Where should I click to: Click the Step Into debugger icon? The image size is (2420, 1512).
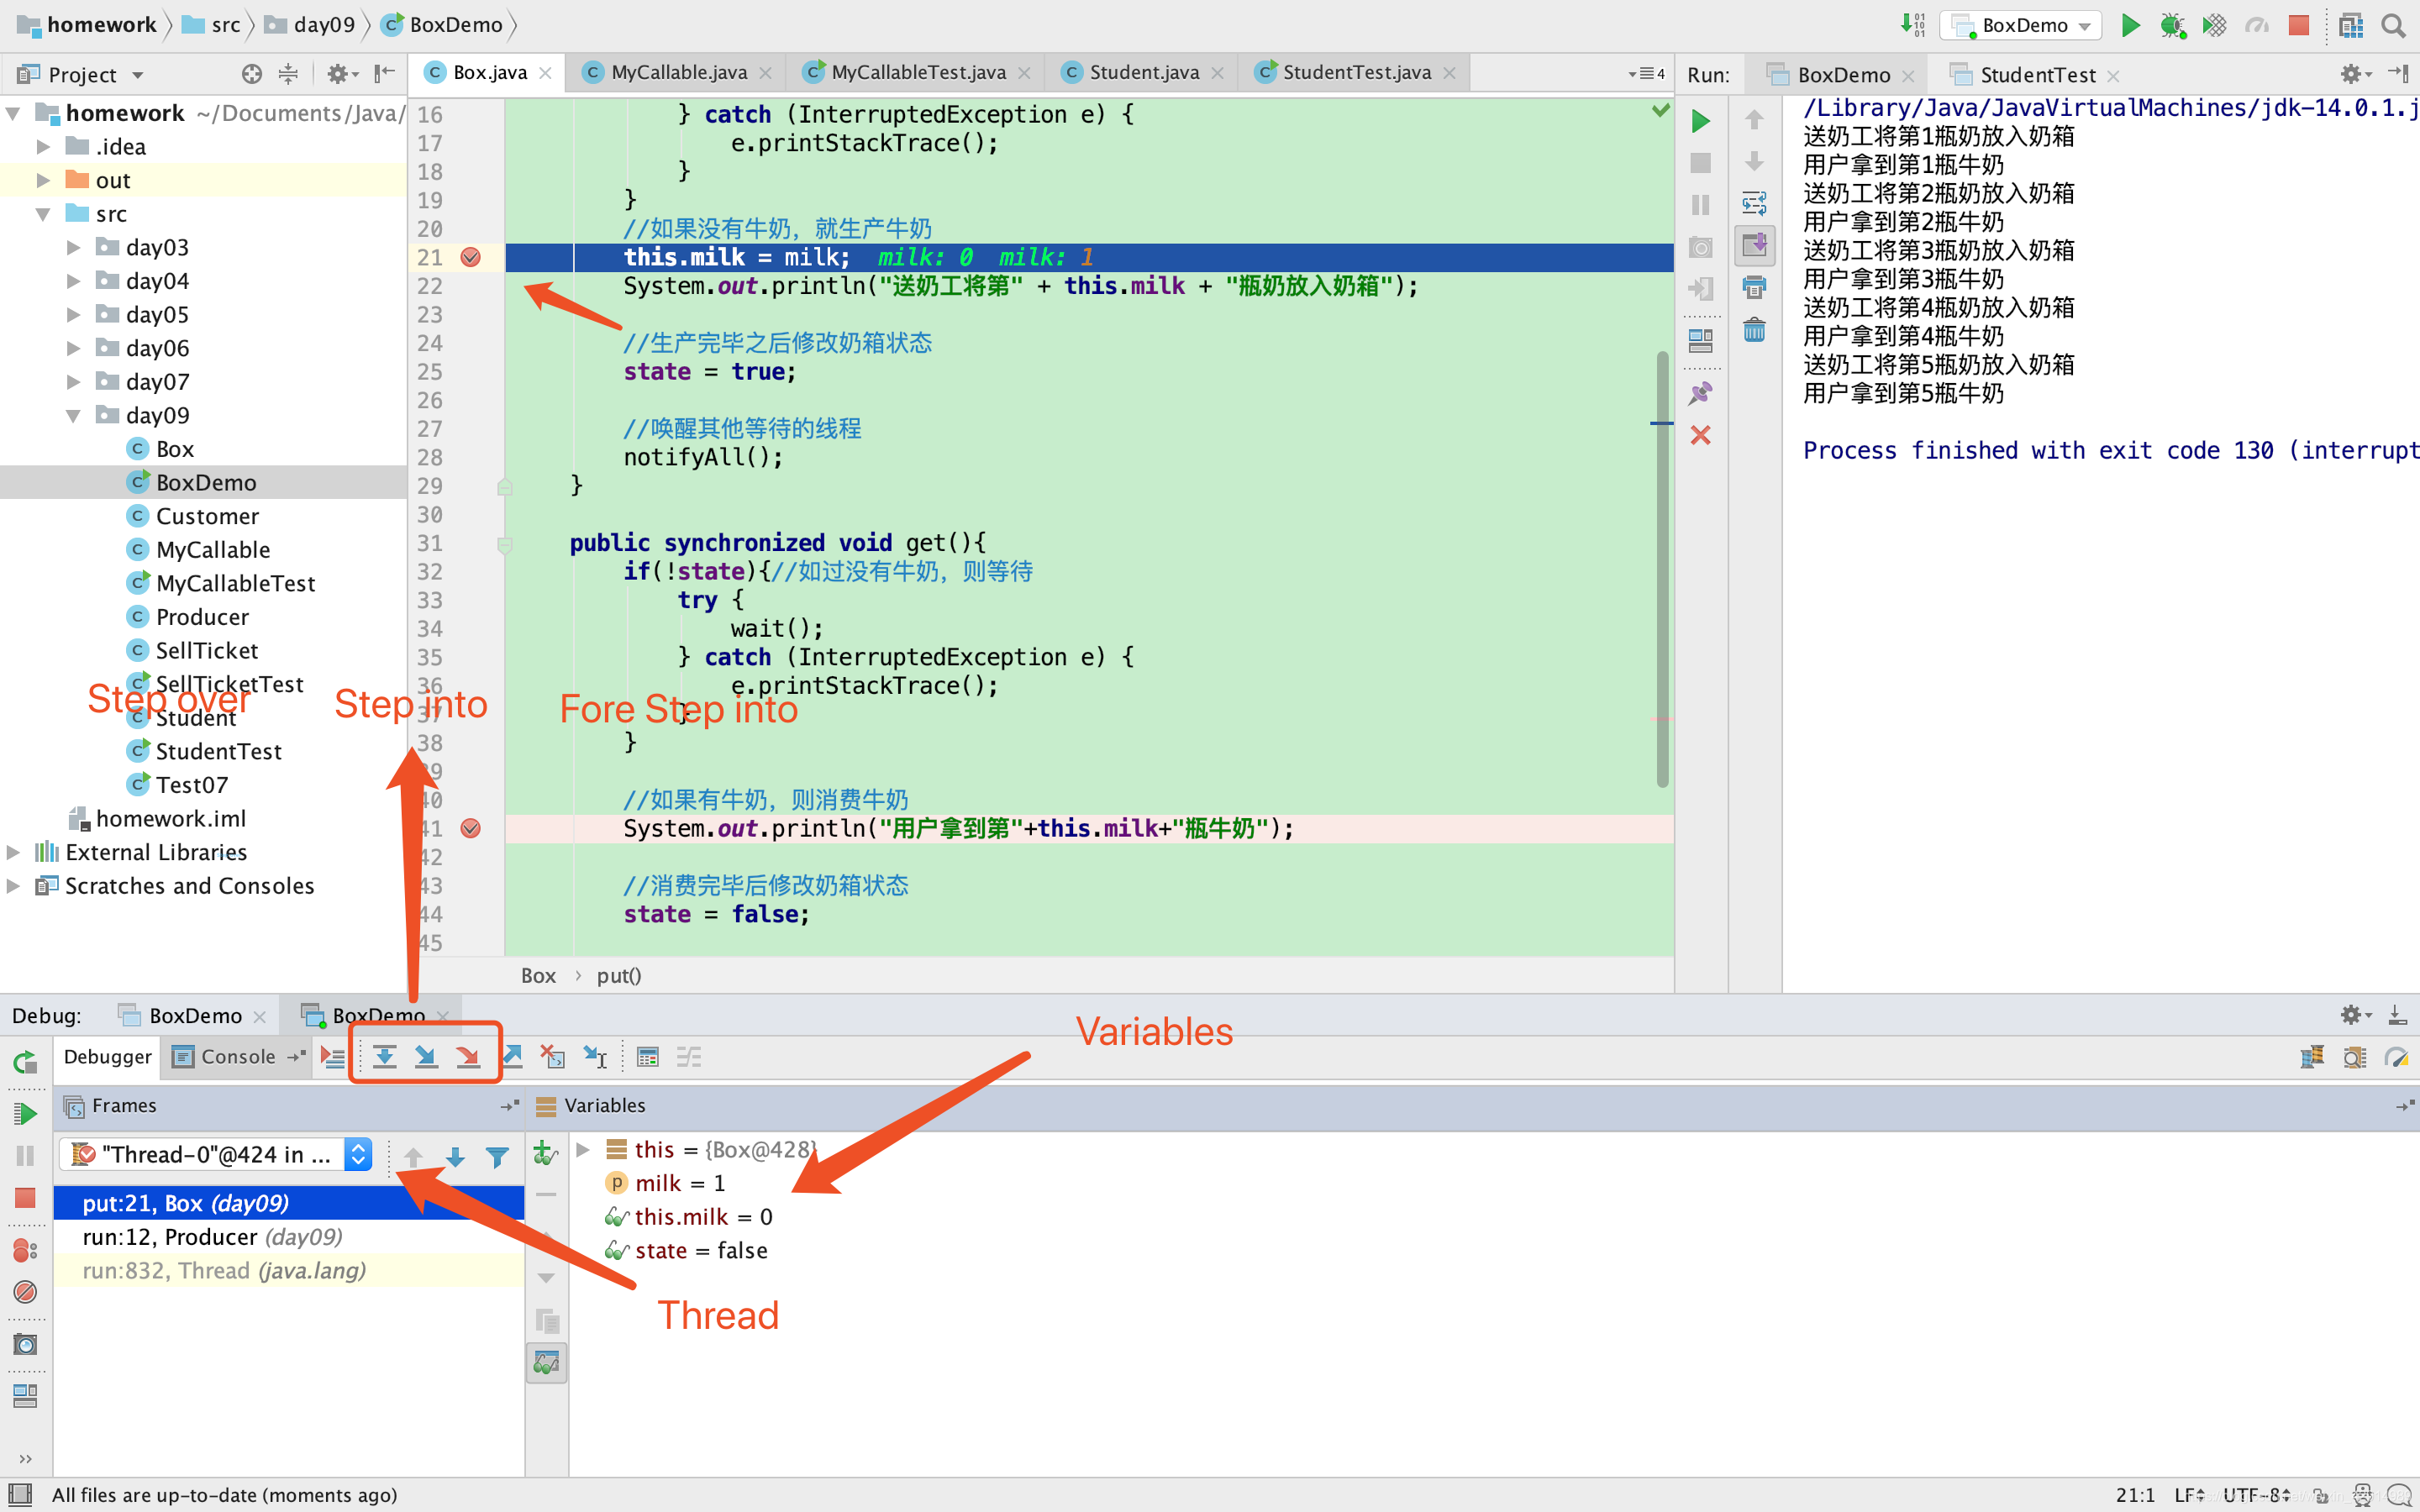point(426,1056)
